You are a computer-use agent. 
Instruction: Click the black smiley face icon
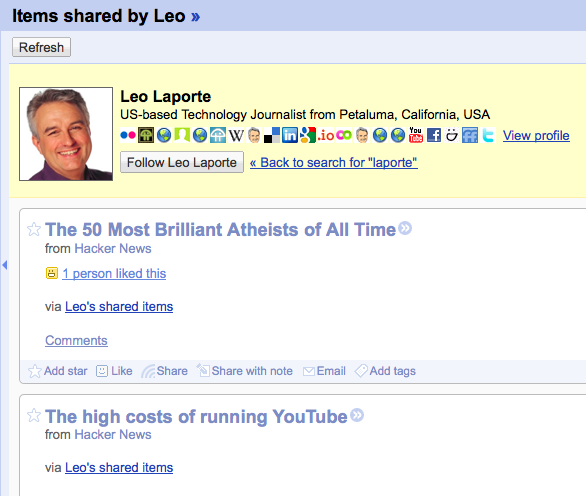click(452, 135)
